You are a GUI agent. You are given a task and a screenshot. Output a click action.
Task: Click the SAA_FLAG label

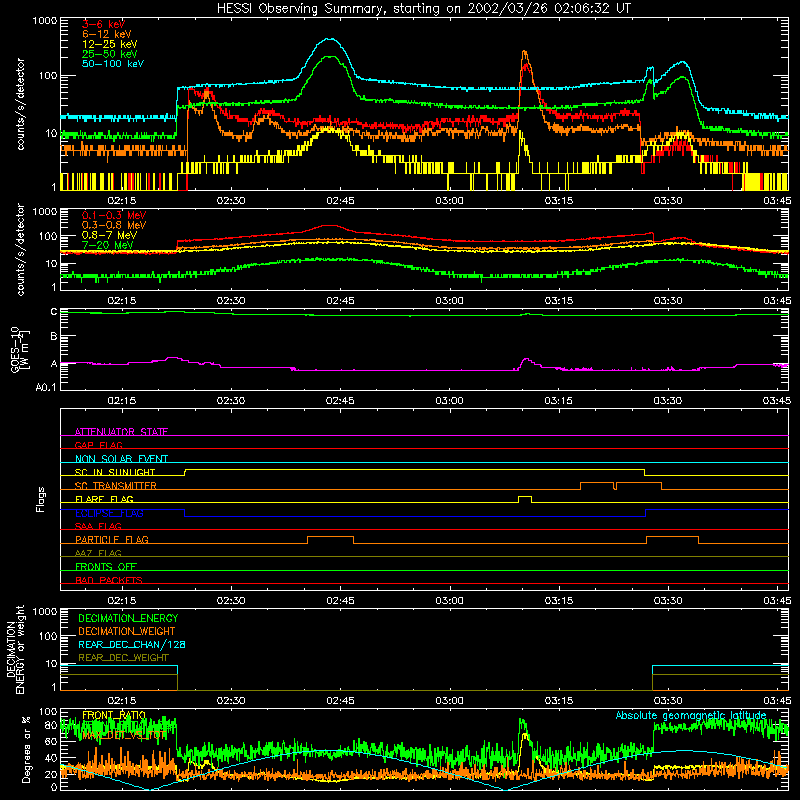[x=98, y=526]
